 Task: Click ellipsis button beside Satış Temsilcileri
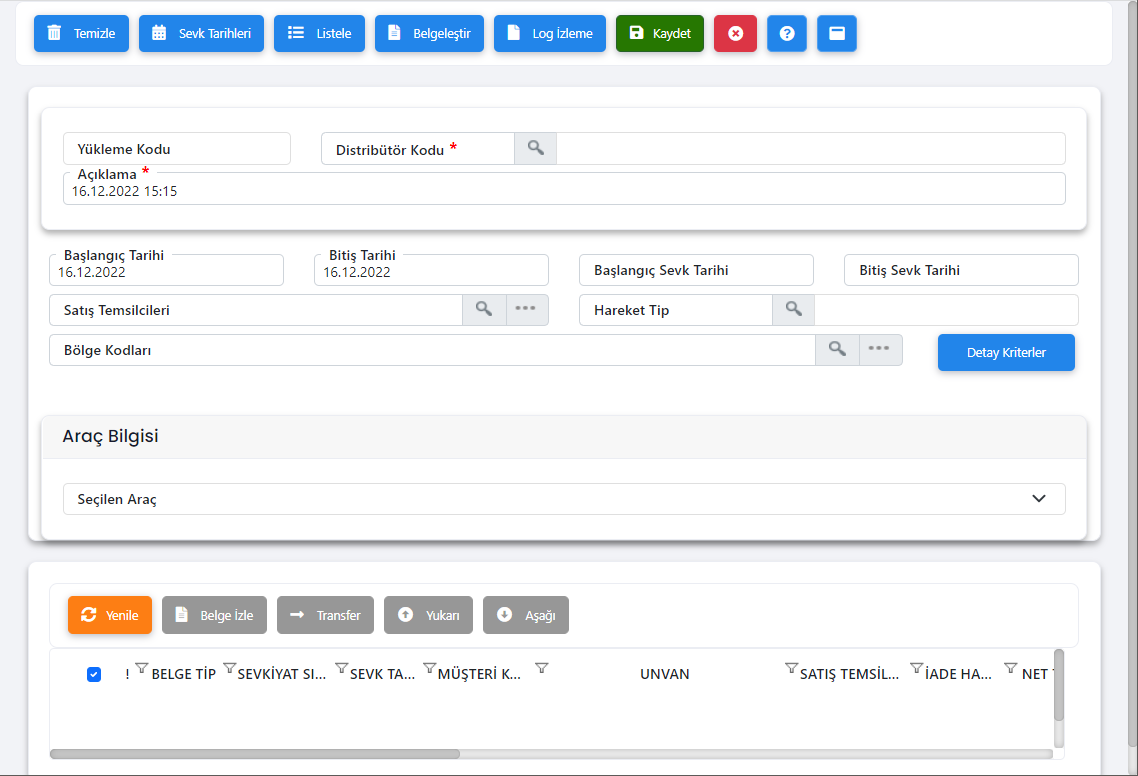click(x=527, y=310)
